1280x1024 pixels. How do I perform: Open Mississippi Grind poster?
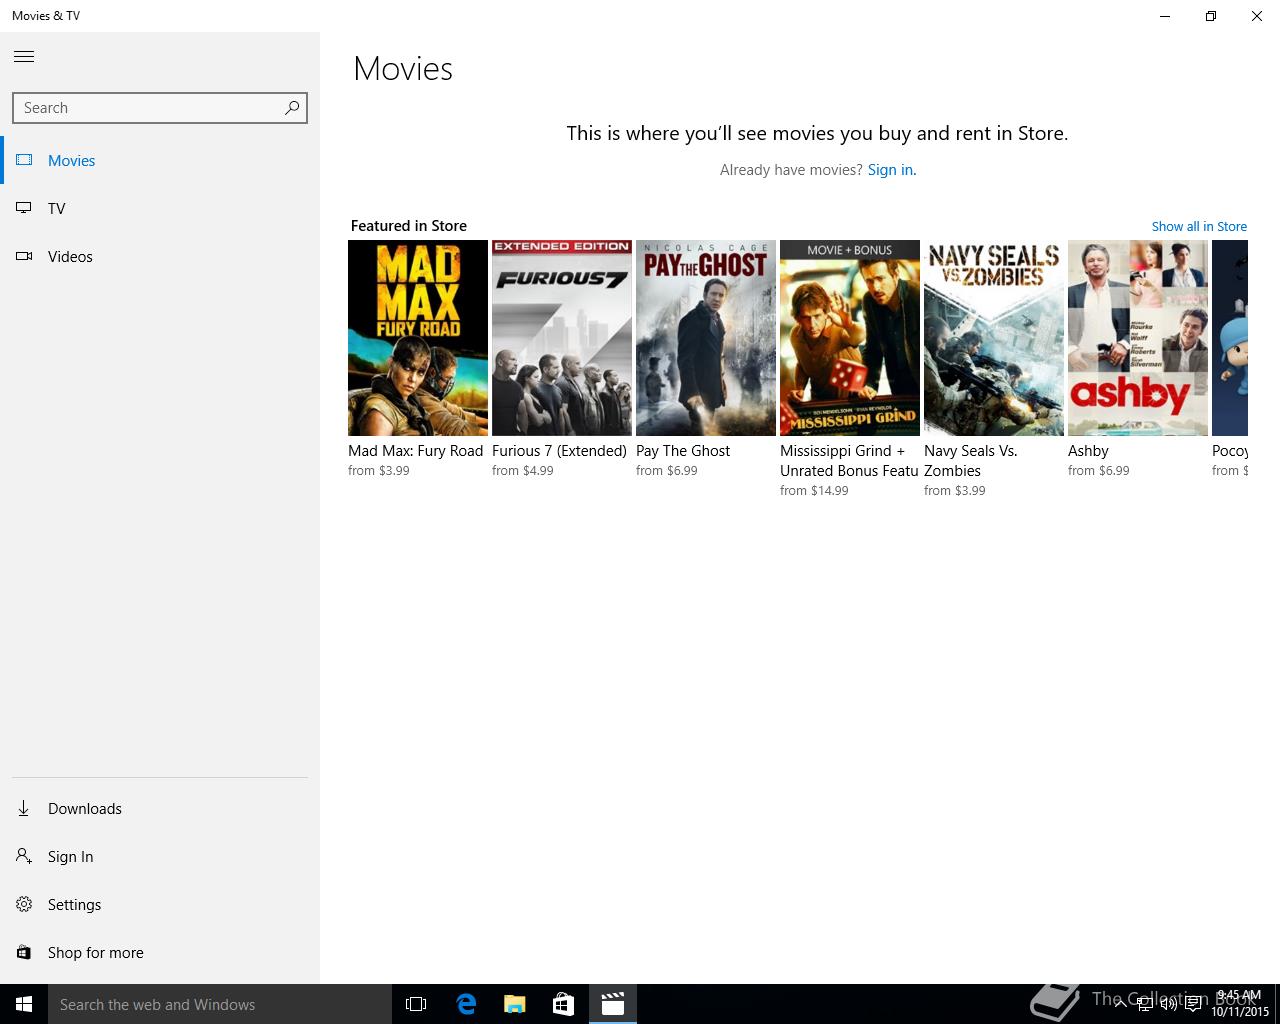pyautogui.click(x=850, y=338)
